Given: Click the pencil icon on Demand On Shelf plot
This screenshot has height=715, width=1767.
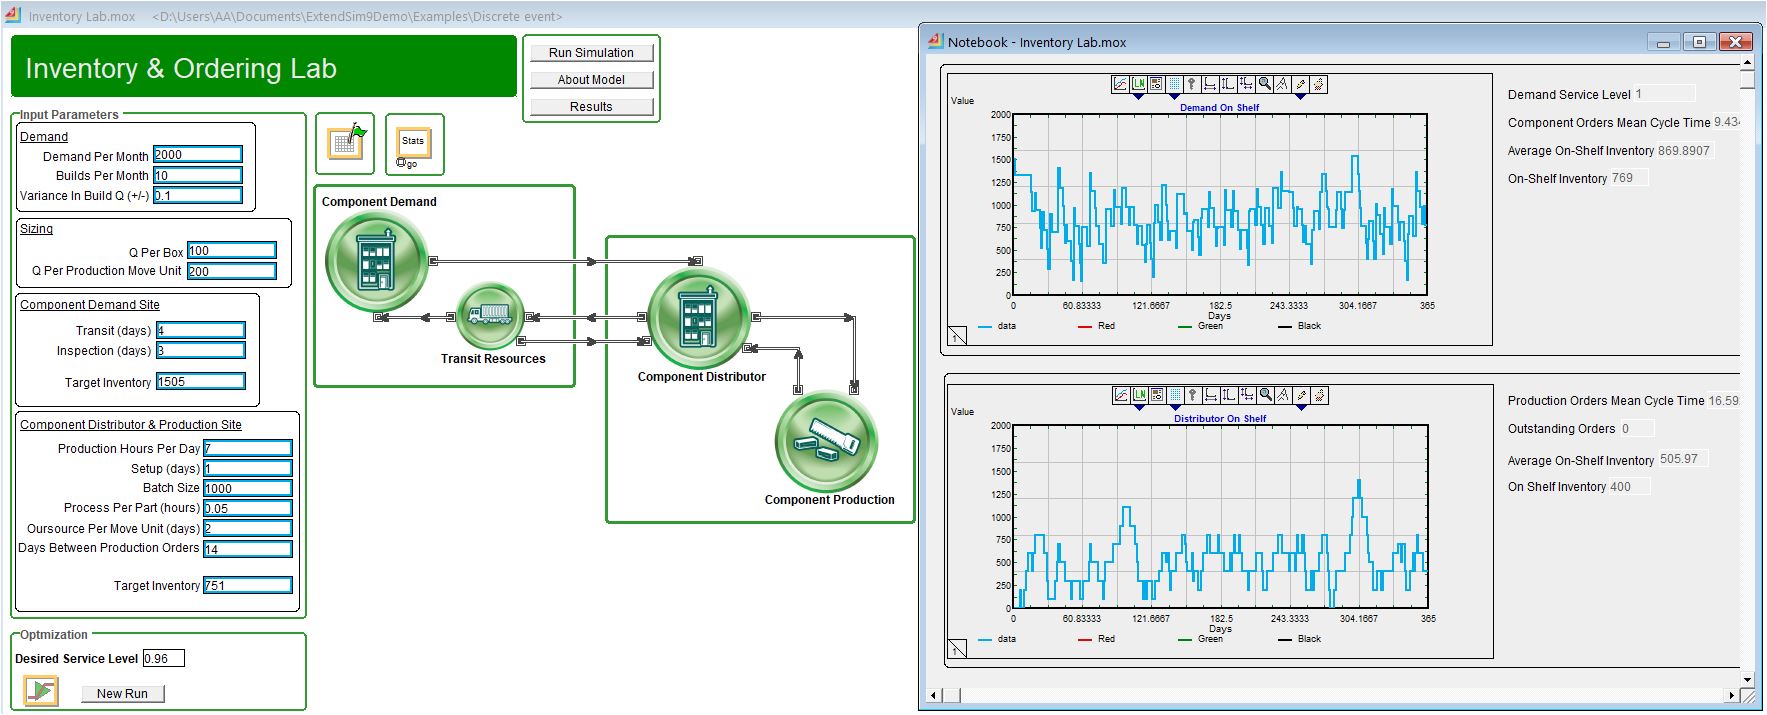Looking at the screenshot, I should (1301, 84).
